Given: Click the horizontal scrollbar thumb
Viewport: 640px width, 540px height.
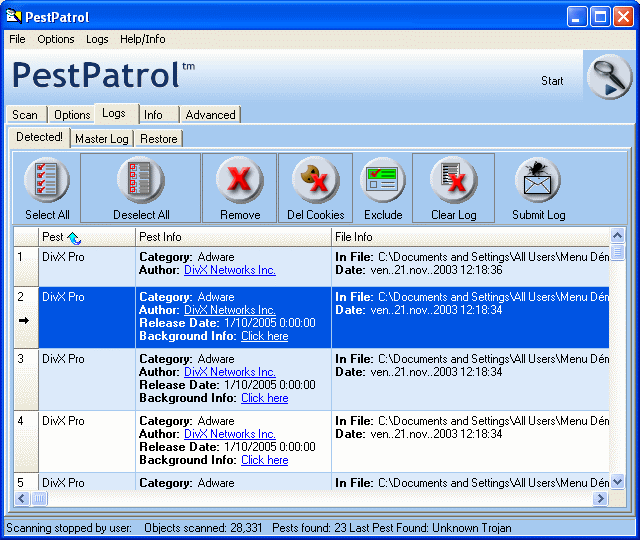Looking at the screenshot, I should pos(39,498).
